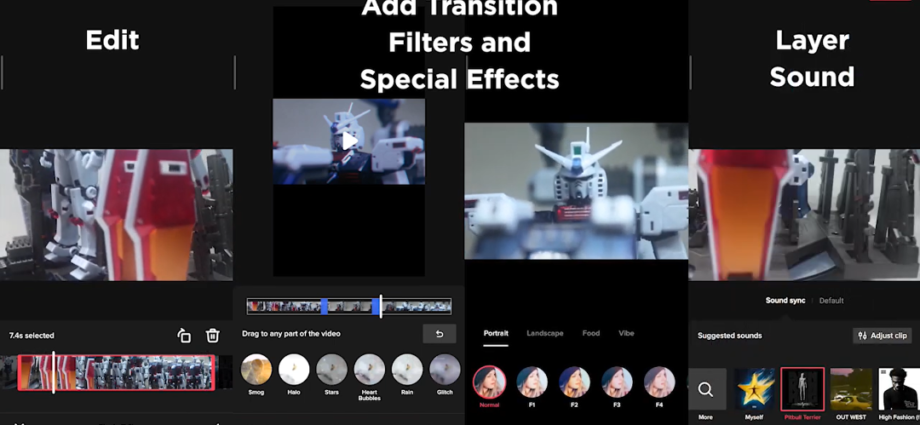The image size is (920, 425).
Task: Open More sounds search icon
Action: (x=706, y=389)
